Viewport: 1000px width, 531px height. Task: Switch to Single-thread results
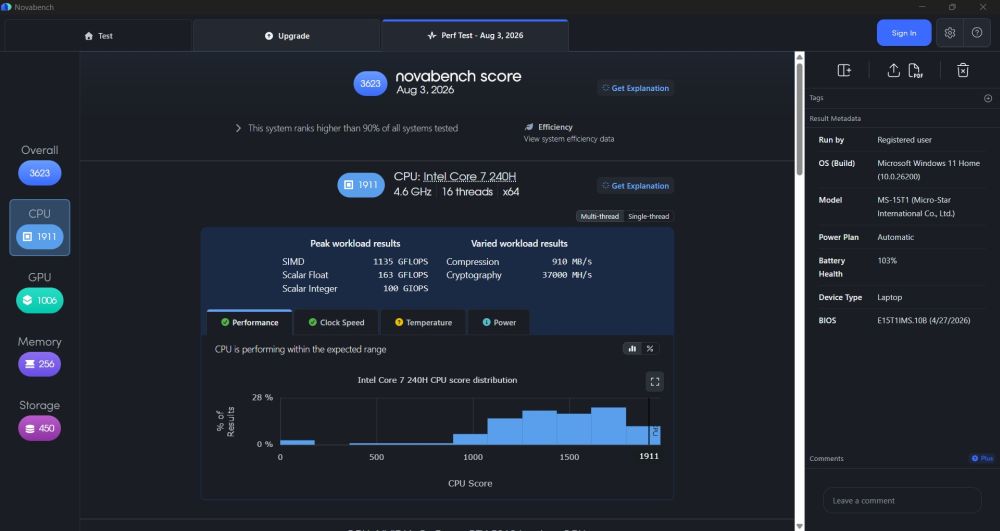click(649, 217)
